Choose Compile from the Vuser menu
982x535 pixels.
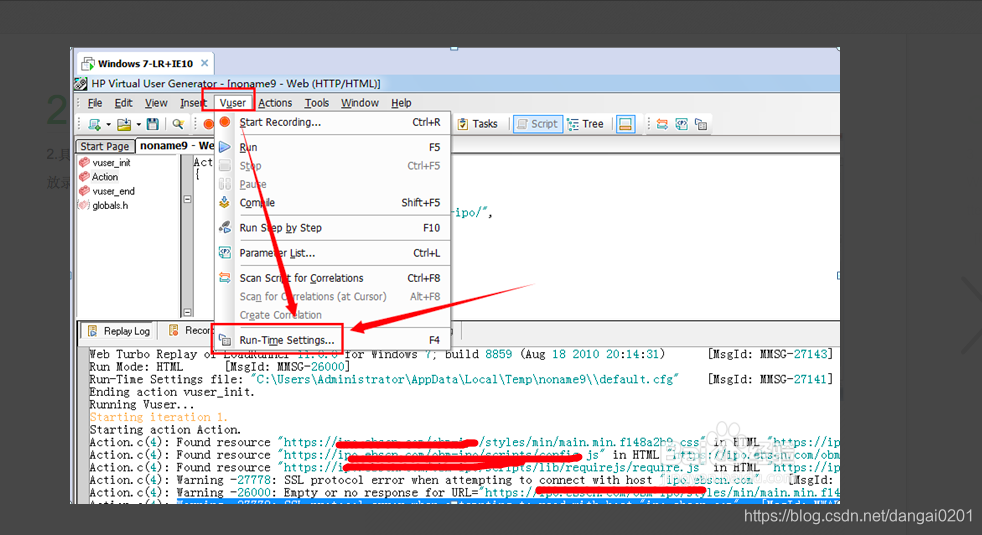coord(333,202)
